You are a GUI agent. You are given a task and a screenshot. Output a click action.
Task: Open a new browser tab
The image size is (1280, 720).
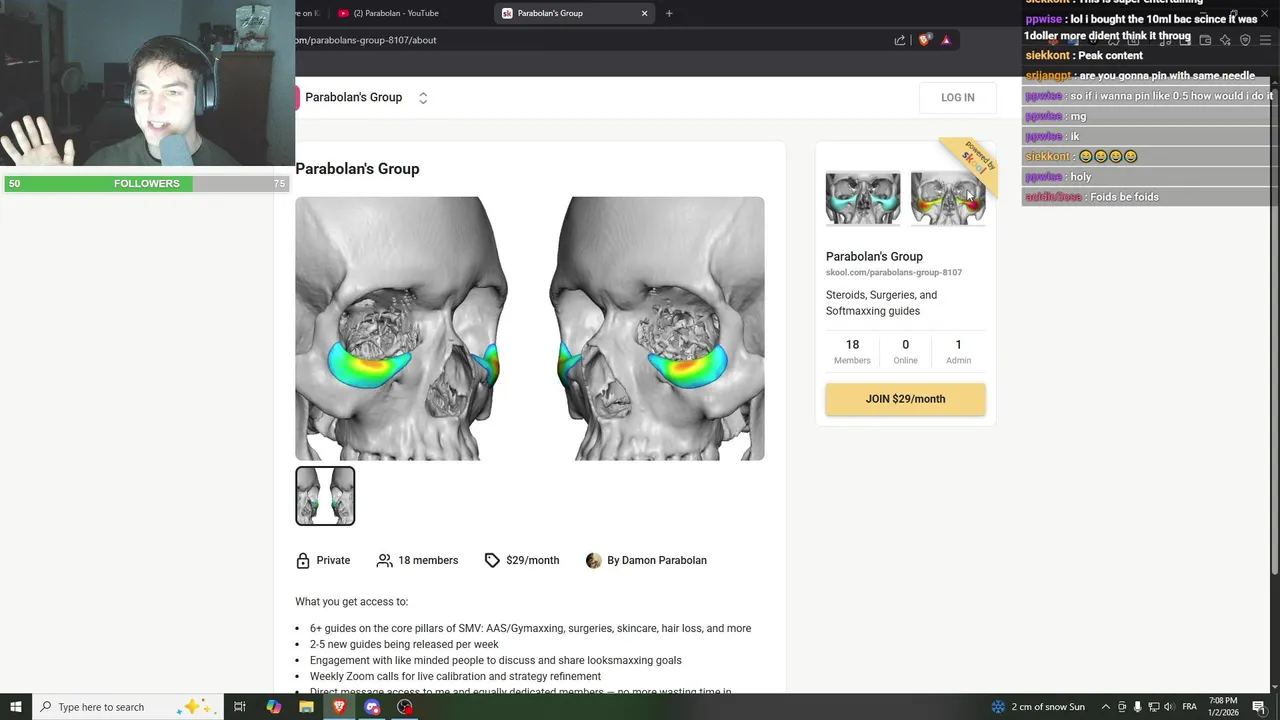669,13
